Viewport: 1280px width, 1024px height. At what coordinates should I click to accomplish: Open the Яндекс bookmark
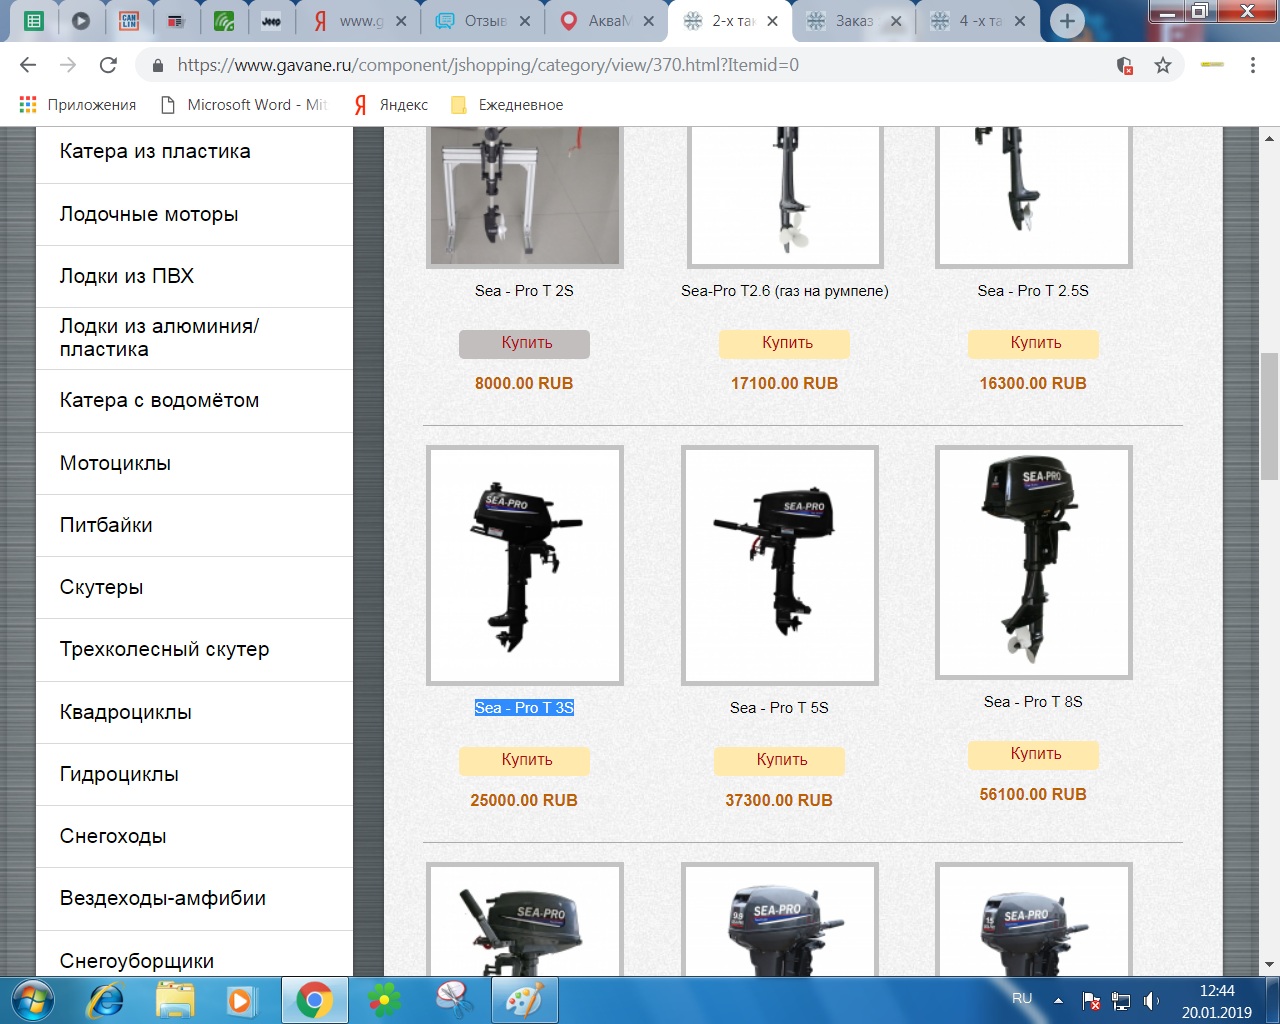(x=391, y=105)
